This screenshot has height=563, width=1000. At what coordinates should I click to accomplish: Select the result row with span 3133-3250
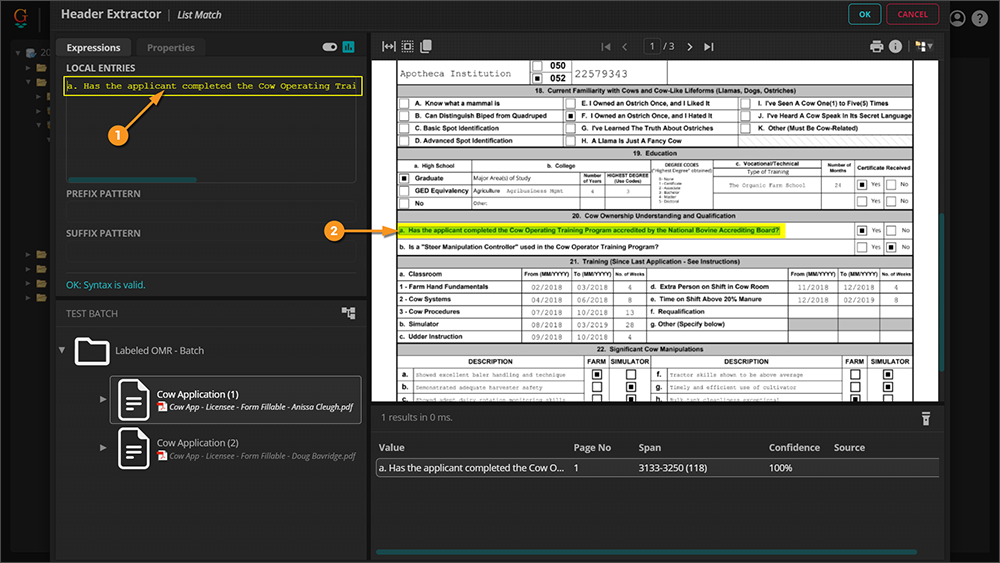coord(657,468)
